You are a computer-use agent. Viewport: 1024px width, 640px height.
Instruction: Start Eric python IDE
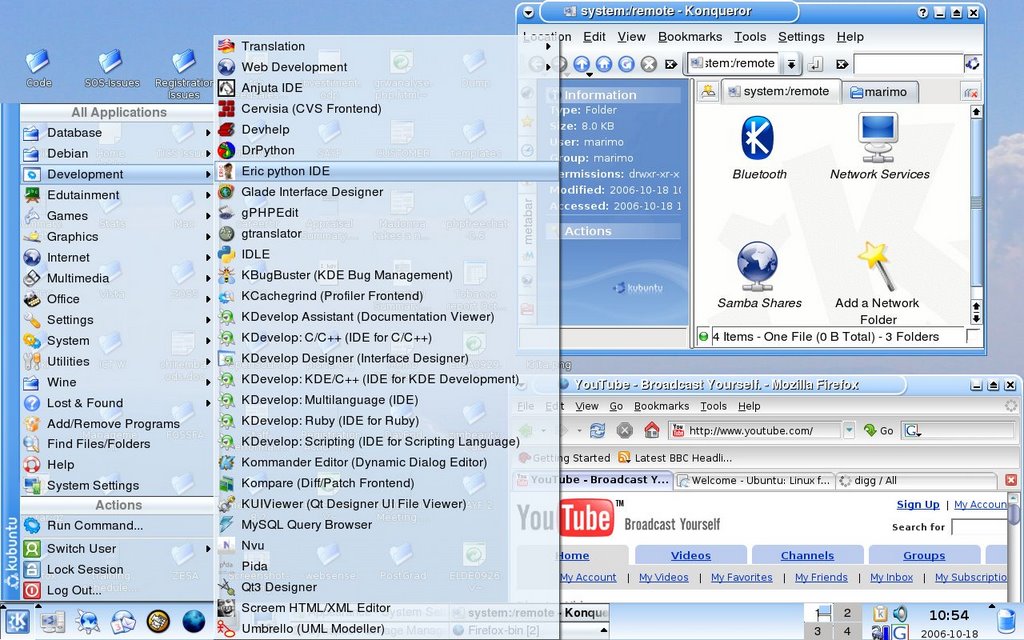[x=388, y=171]
